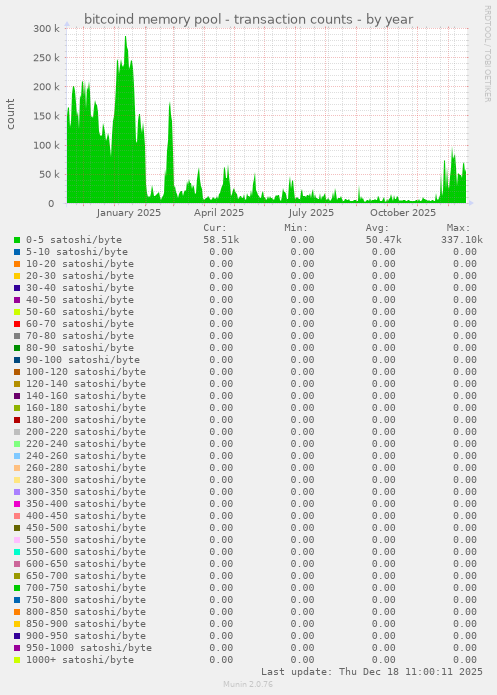Click the '300 k' y-axis label
The width and height of the screenshot is (497, 695).
click(x=47, y=29)
